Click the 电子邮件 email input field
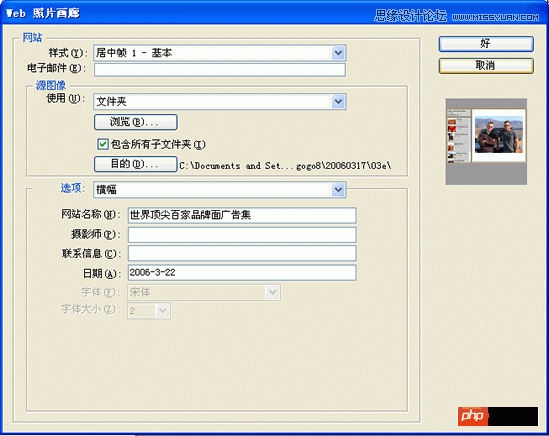This screenshot has height=436, width=549. pos(220,69)
